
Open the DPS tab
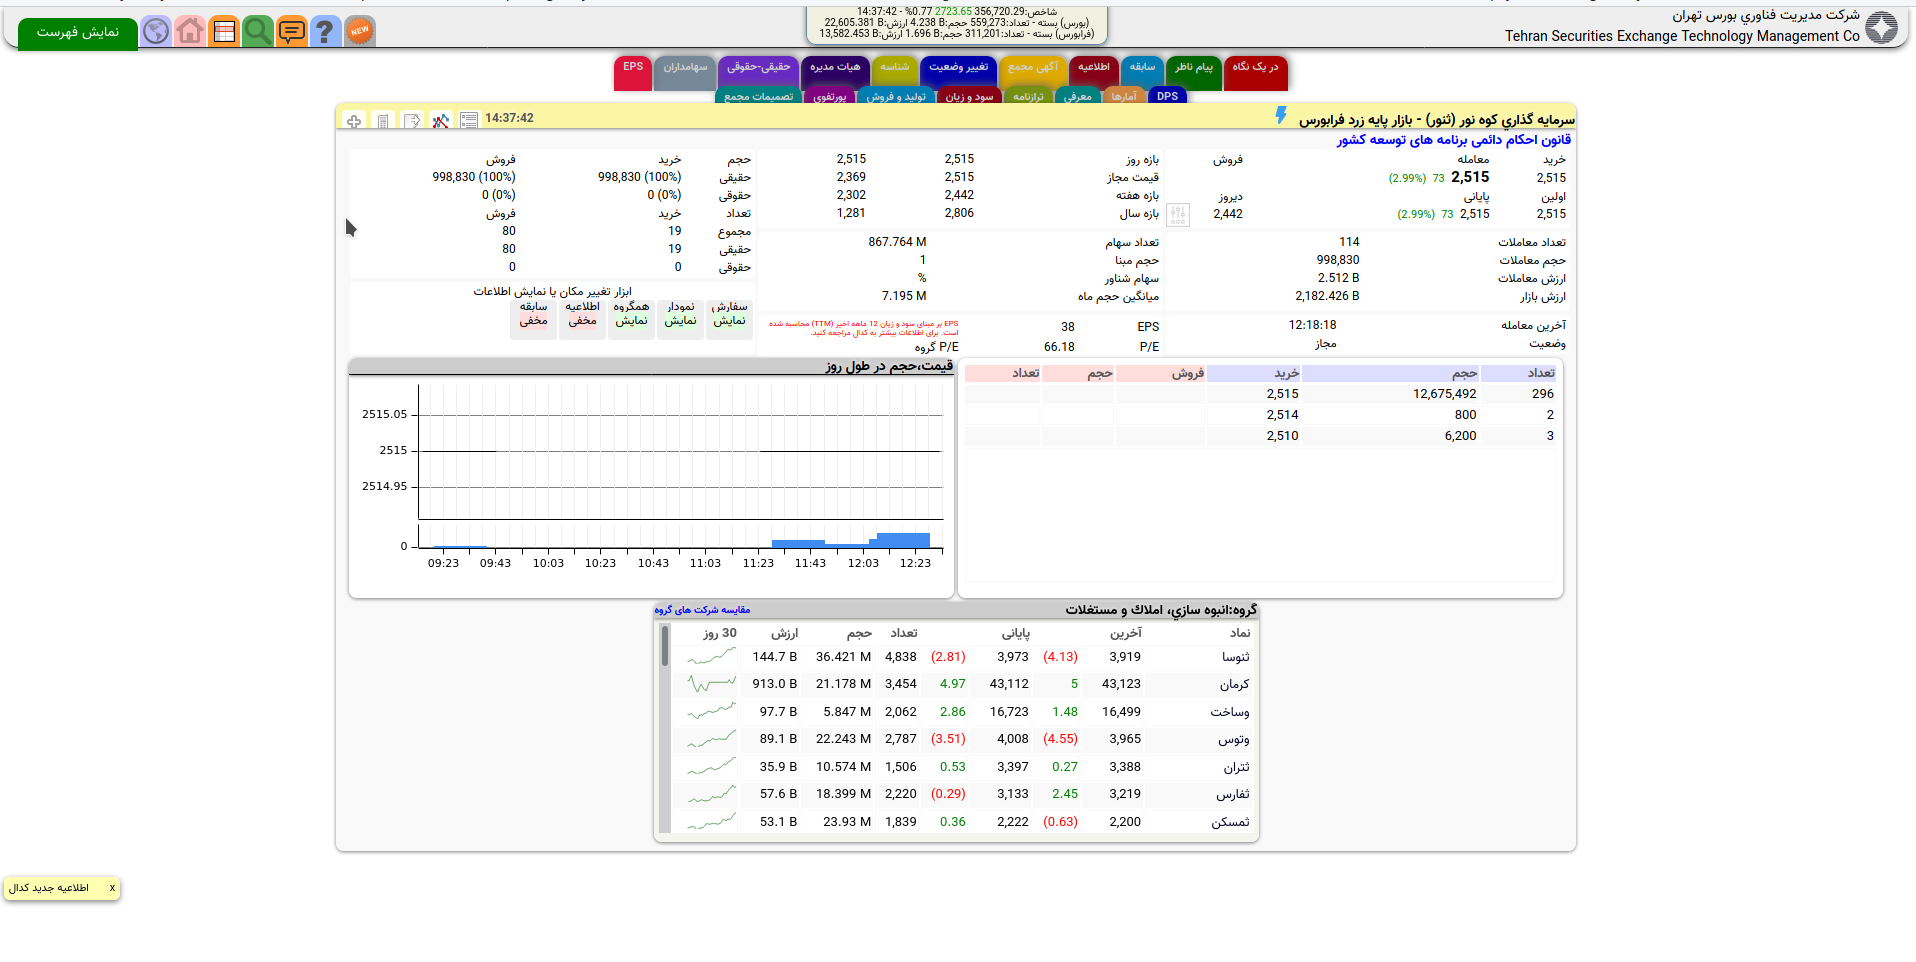tap(1167, 96)
